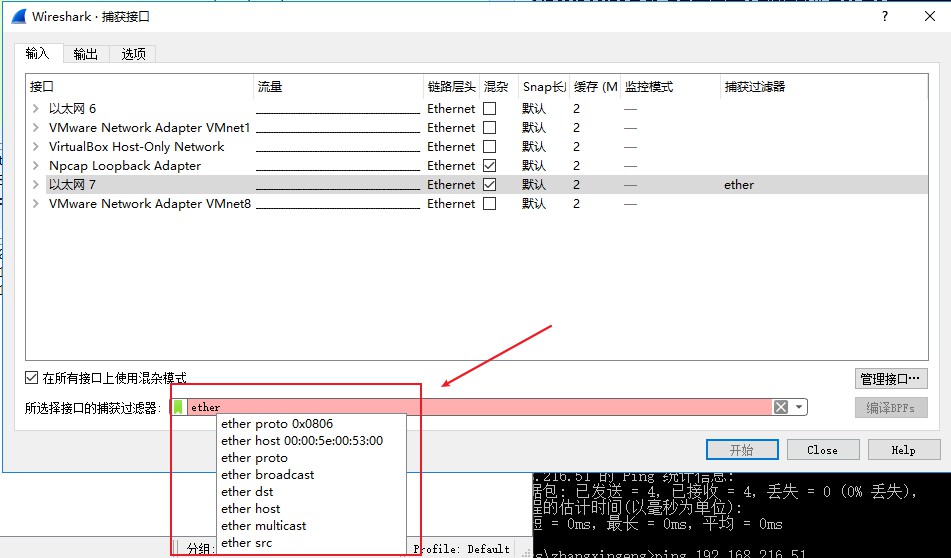Switch to the 输入 tab
This screenshot has width=951, height=558.
click(37, 53)
